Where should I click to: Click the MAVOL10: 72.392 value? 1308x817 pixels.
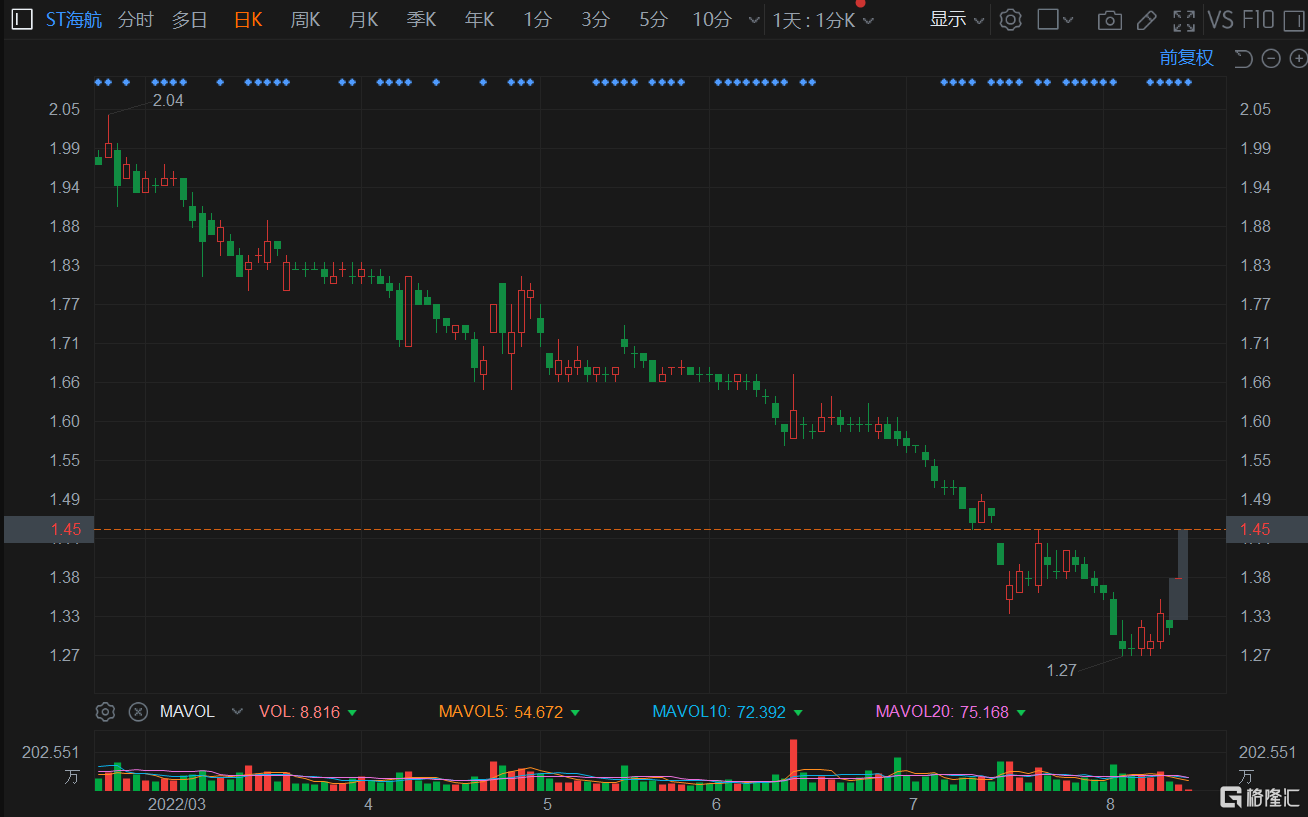(x=720, y=712)
